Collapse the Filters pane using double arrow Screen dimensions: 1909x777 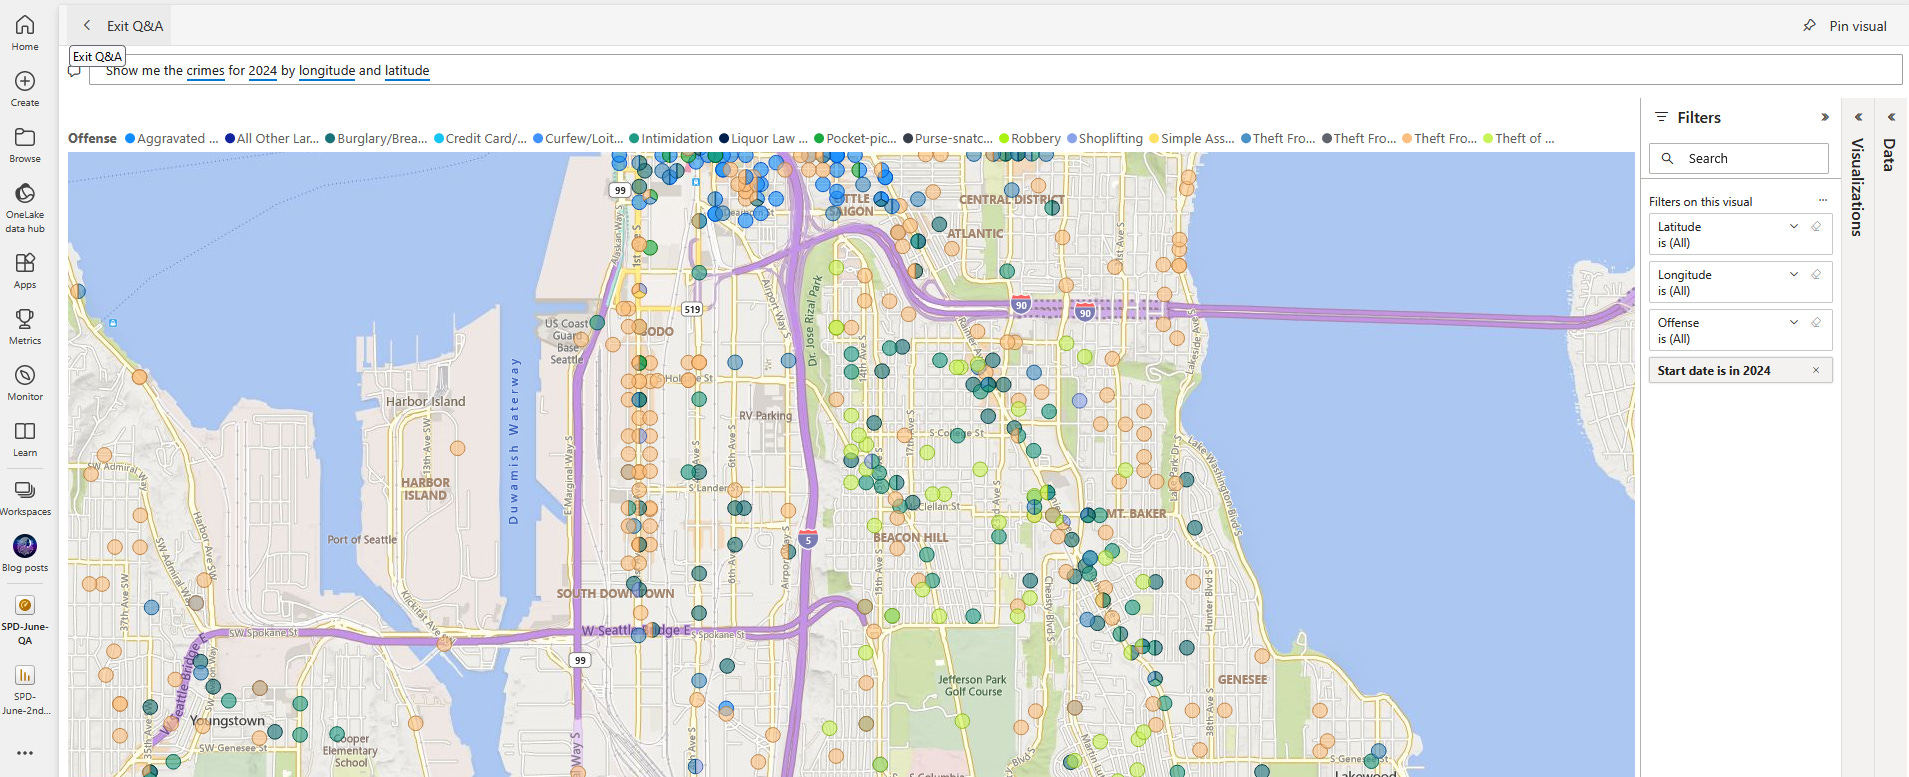pyautogui.click(x=1825, y=117)
